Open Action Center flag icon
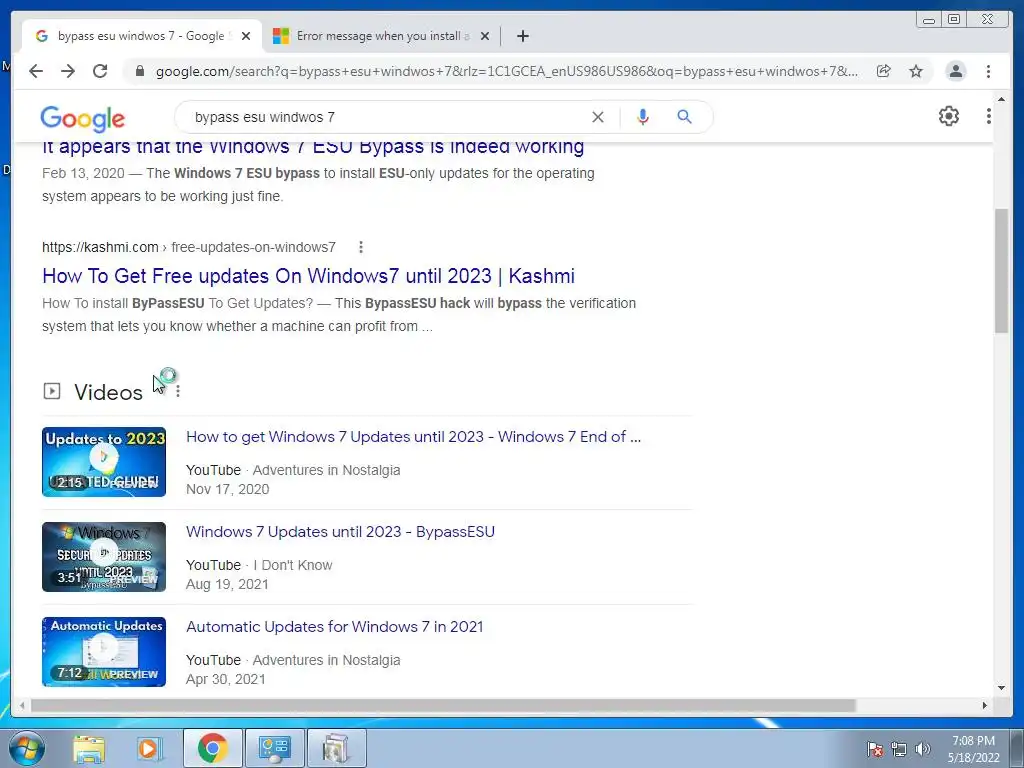Screen dimensions: 1024x768 pos(874,749)
